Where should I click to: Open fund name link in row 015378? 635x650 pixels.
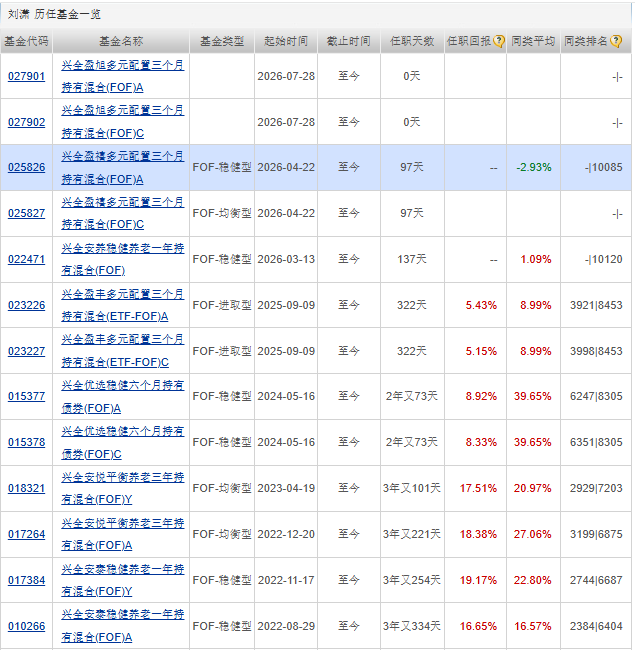click(x=123, y=443)
